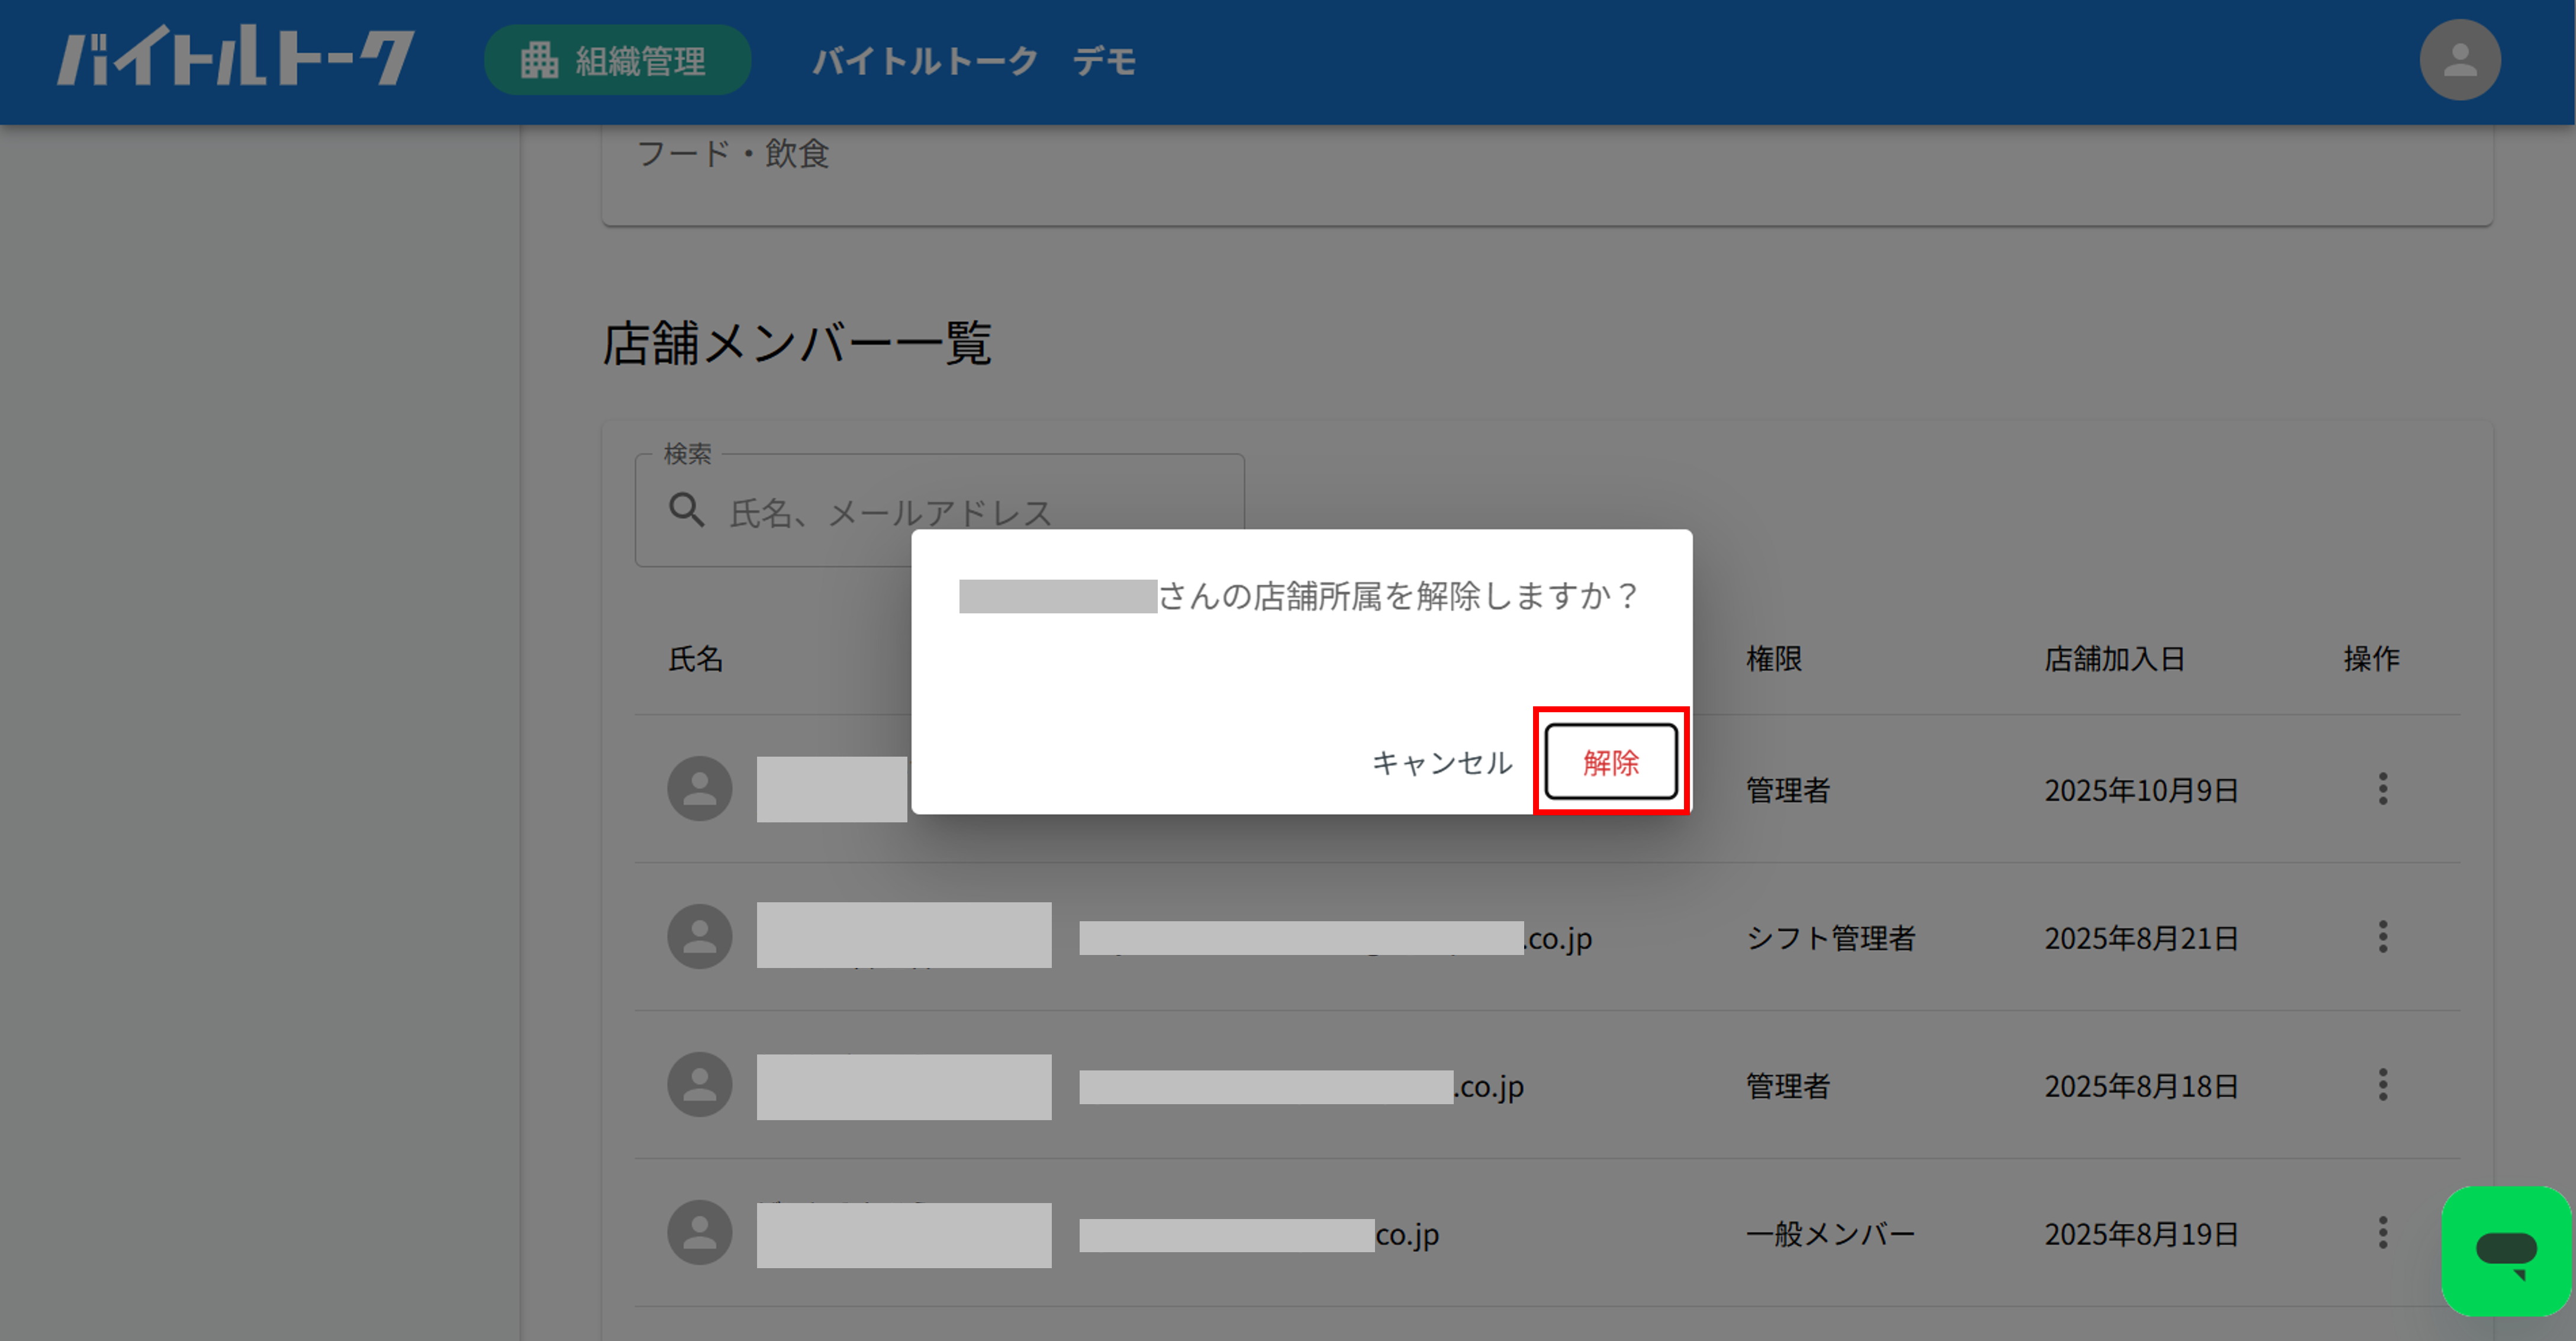Click the バイトルトーク logo
Image resolution: width=2576 pixels, height=1341 pixels.
click(235, 57)
